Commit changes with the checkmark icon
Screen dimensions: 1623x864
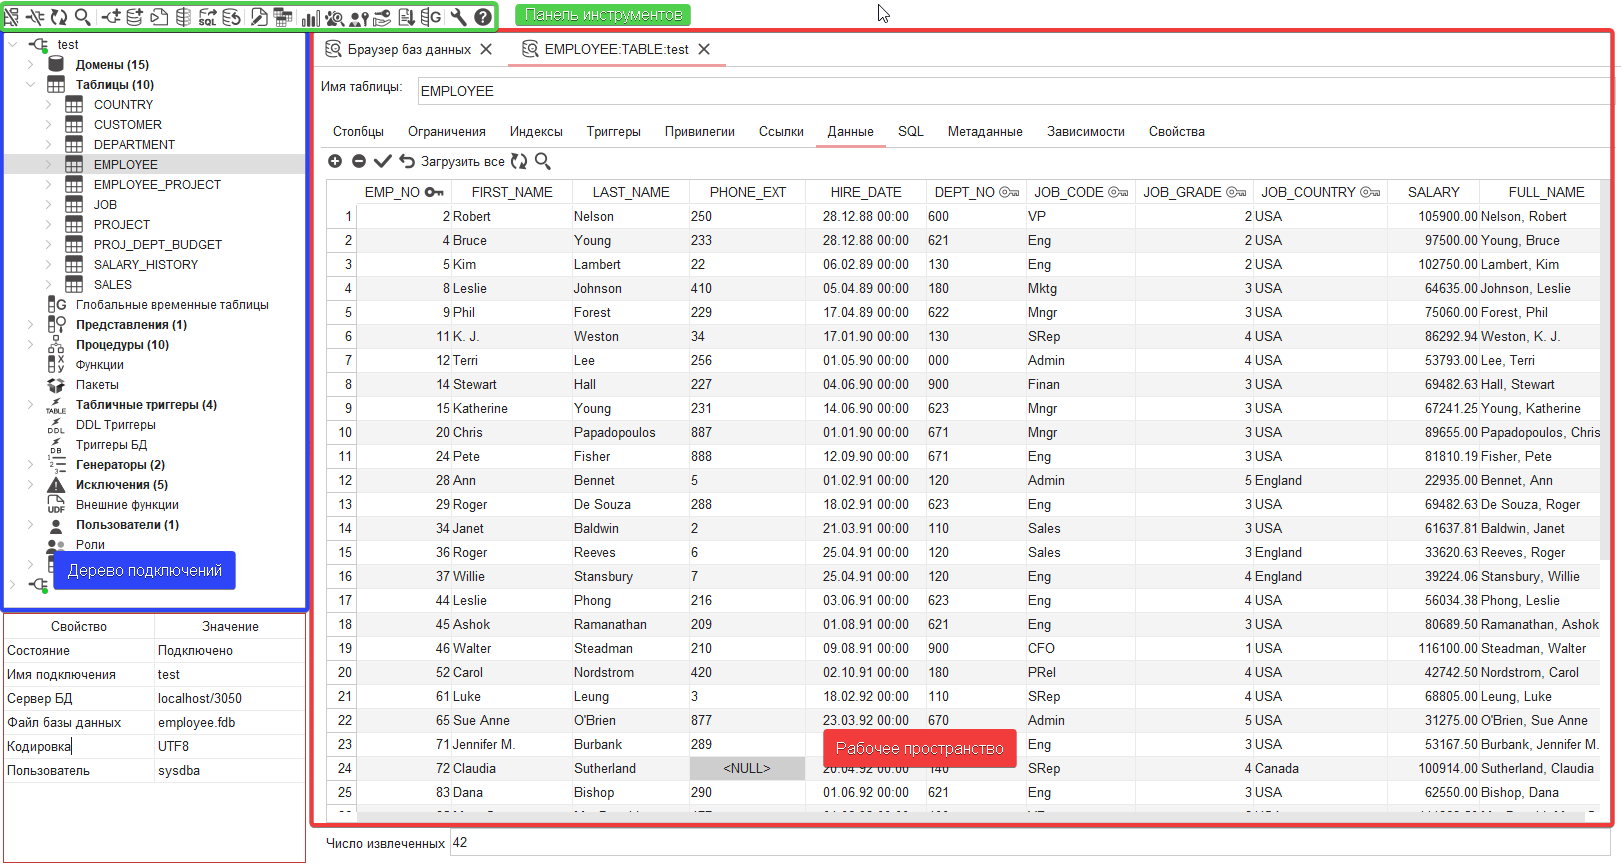point(383,161)
